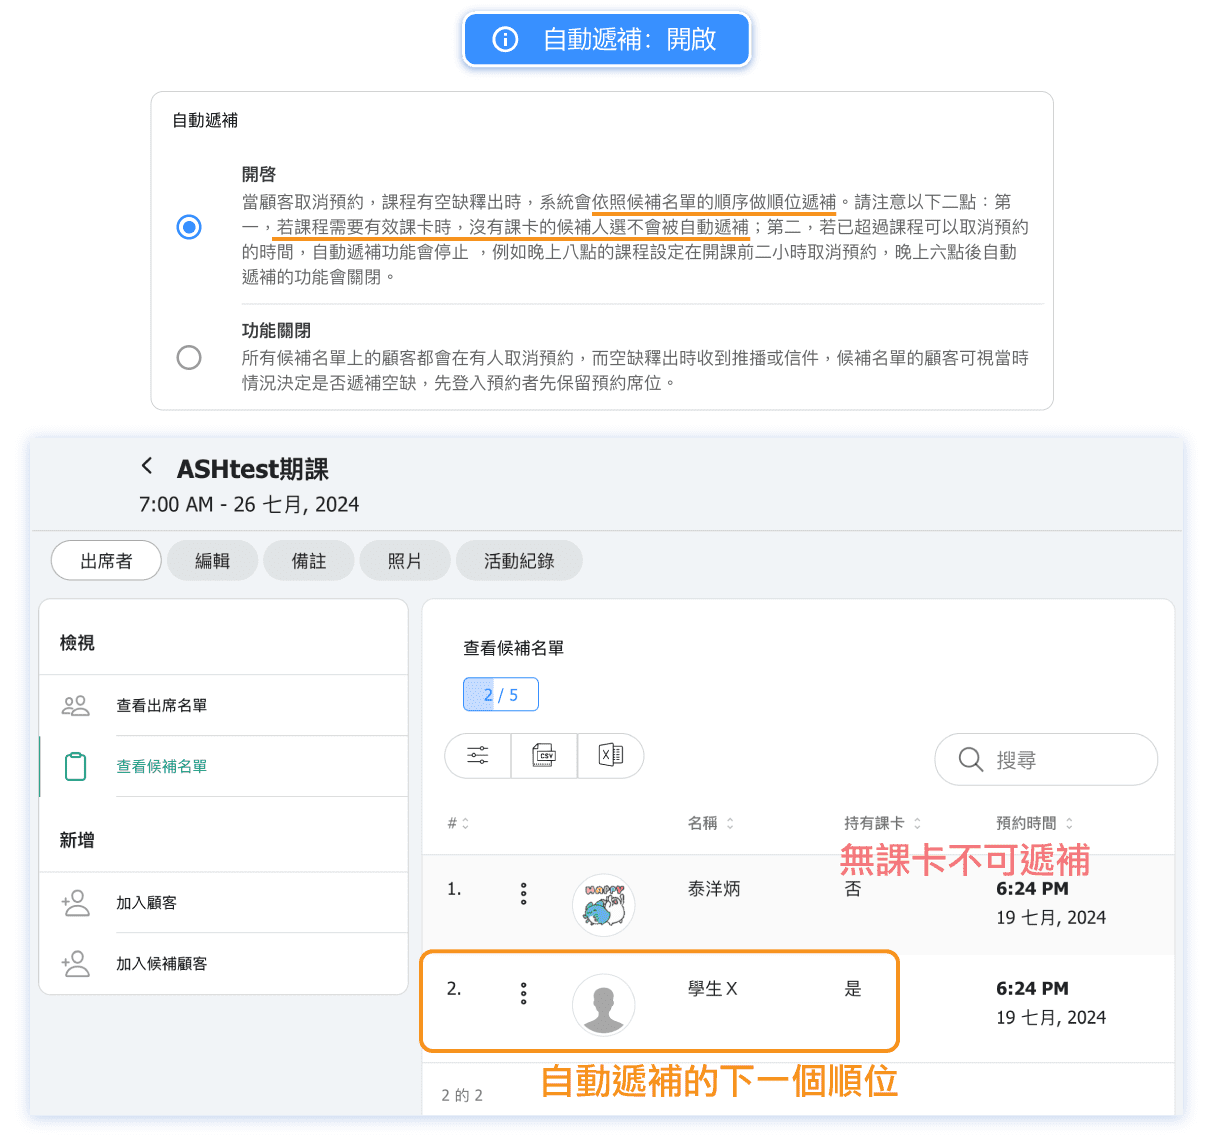
Task: Switch to the 編輯 tab
Action: coord(212,561)
